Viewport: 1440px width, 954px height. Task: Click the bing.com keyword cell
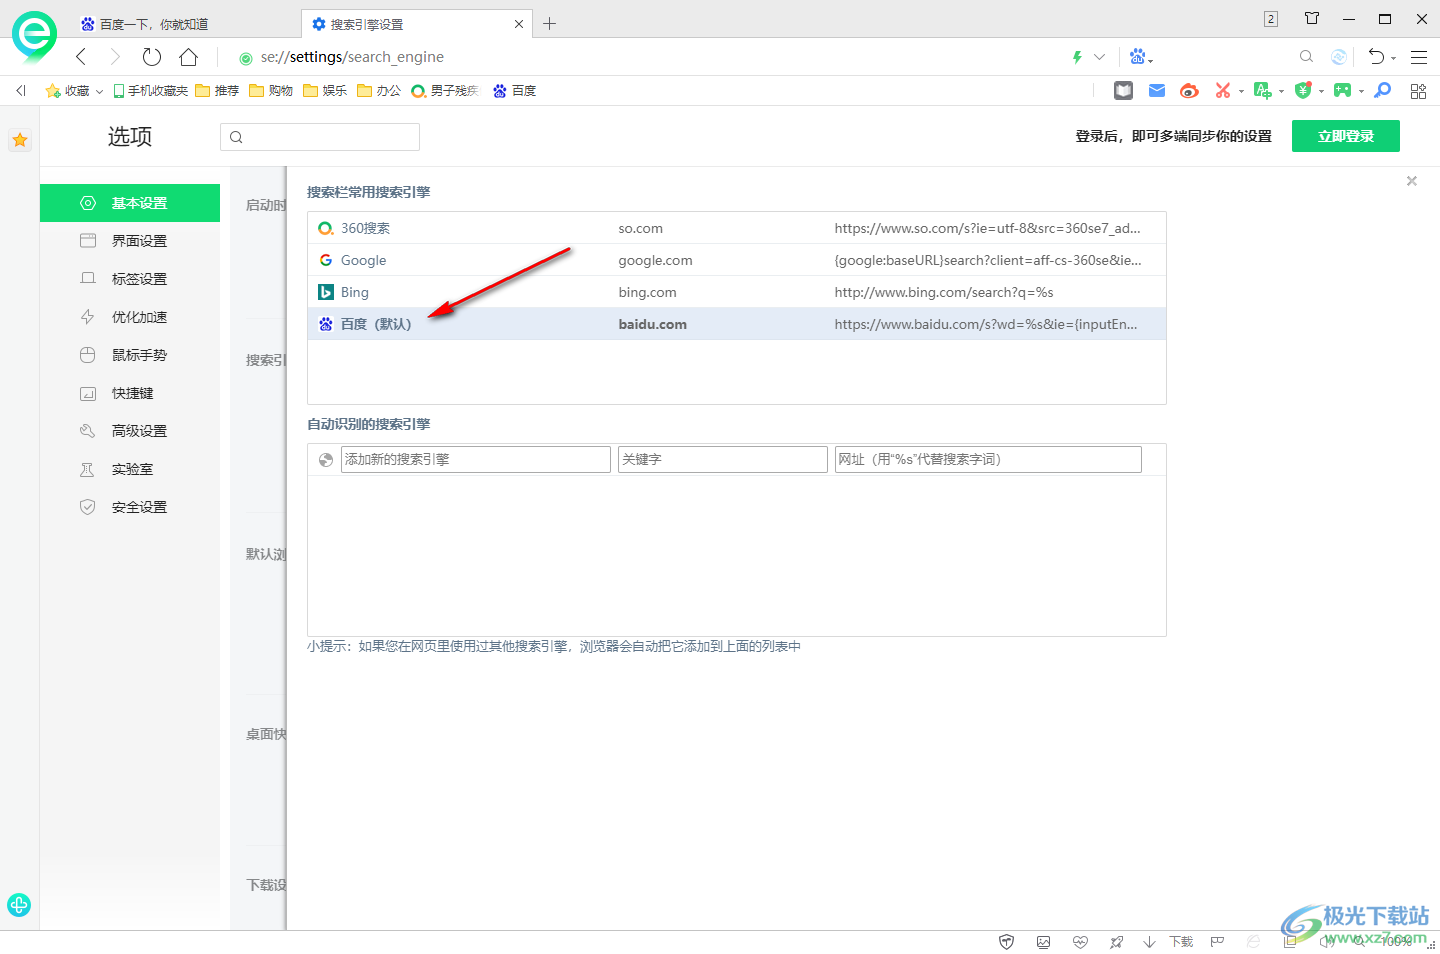click(648, 292)
